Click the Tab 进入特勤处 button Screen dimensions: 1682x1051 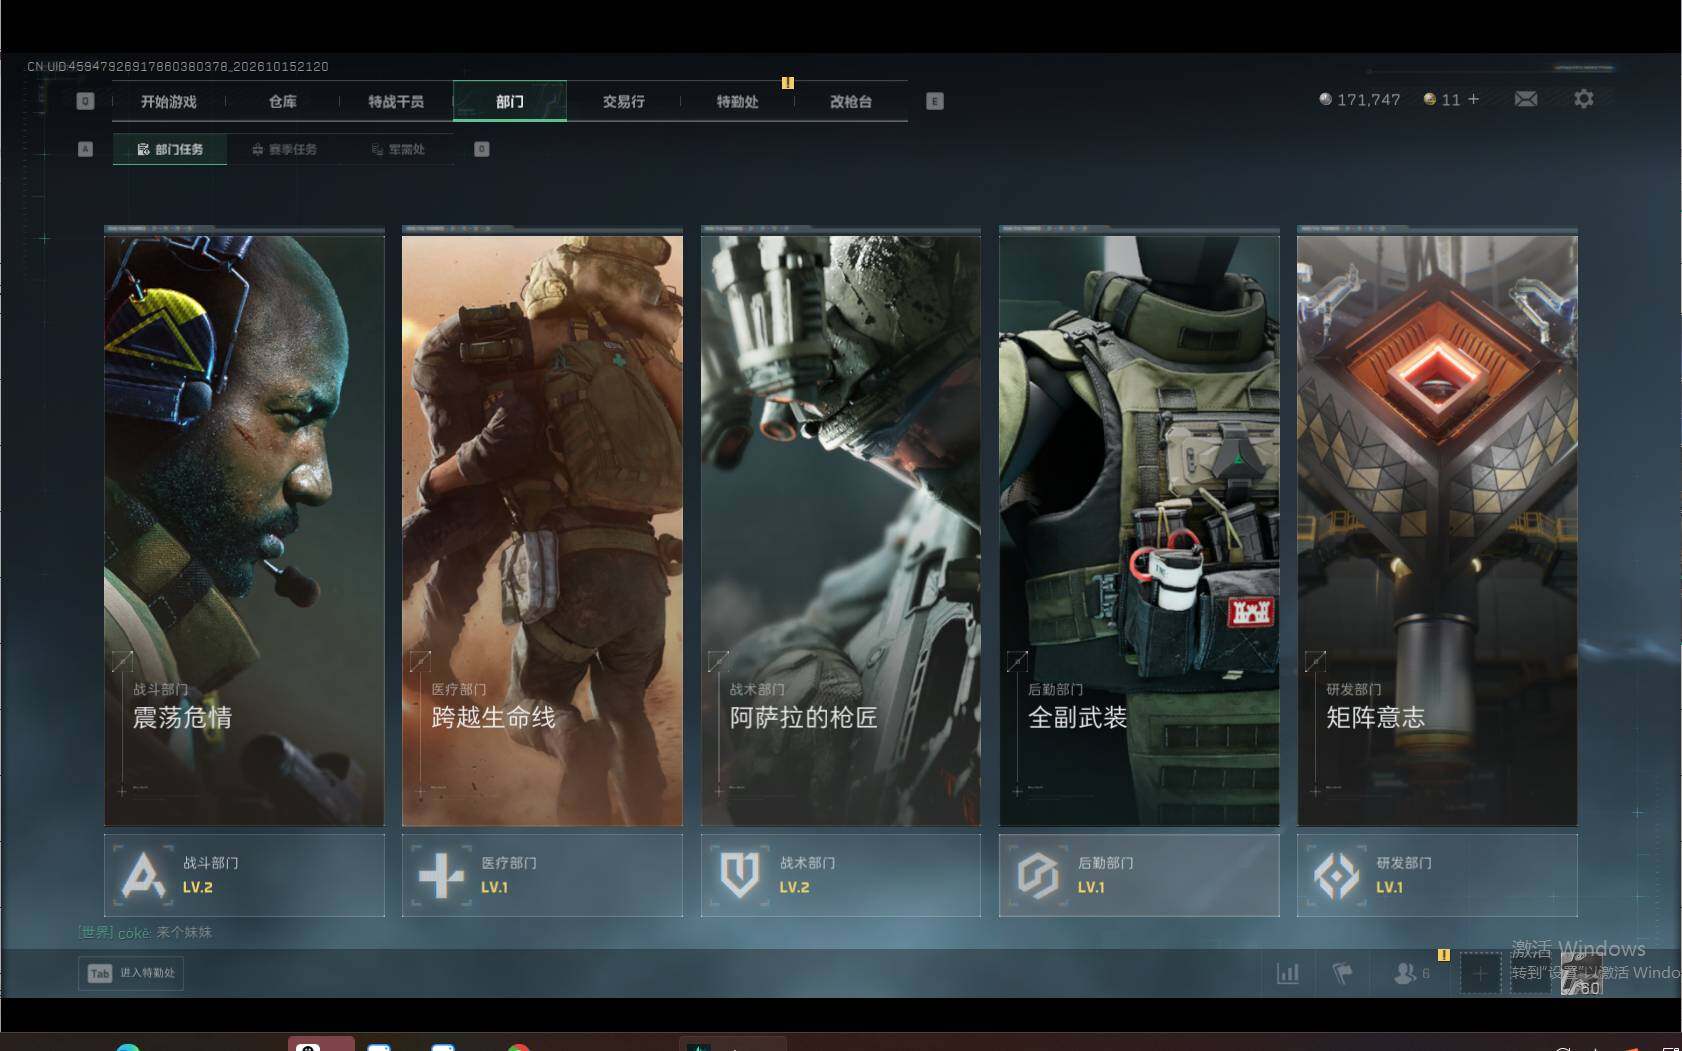click(131, 973)
